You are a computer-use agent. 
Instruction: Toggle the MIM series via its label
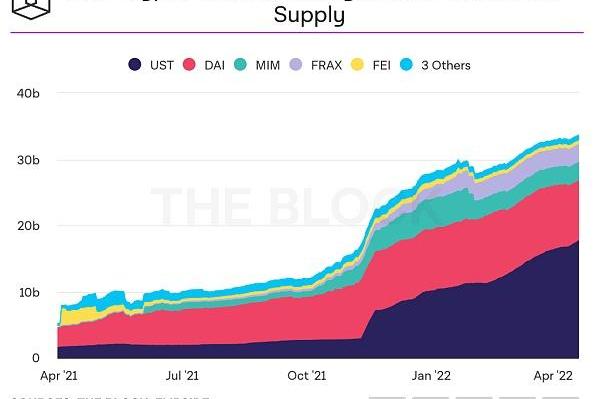point(267,65)
